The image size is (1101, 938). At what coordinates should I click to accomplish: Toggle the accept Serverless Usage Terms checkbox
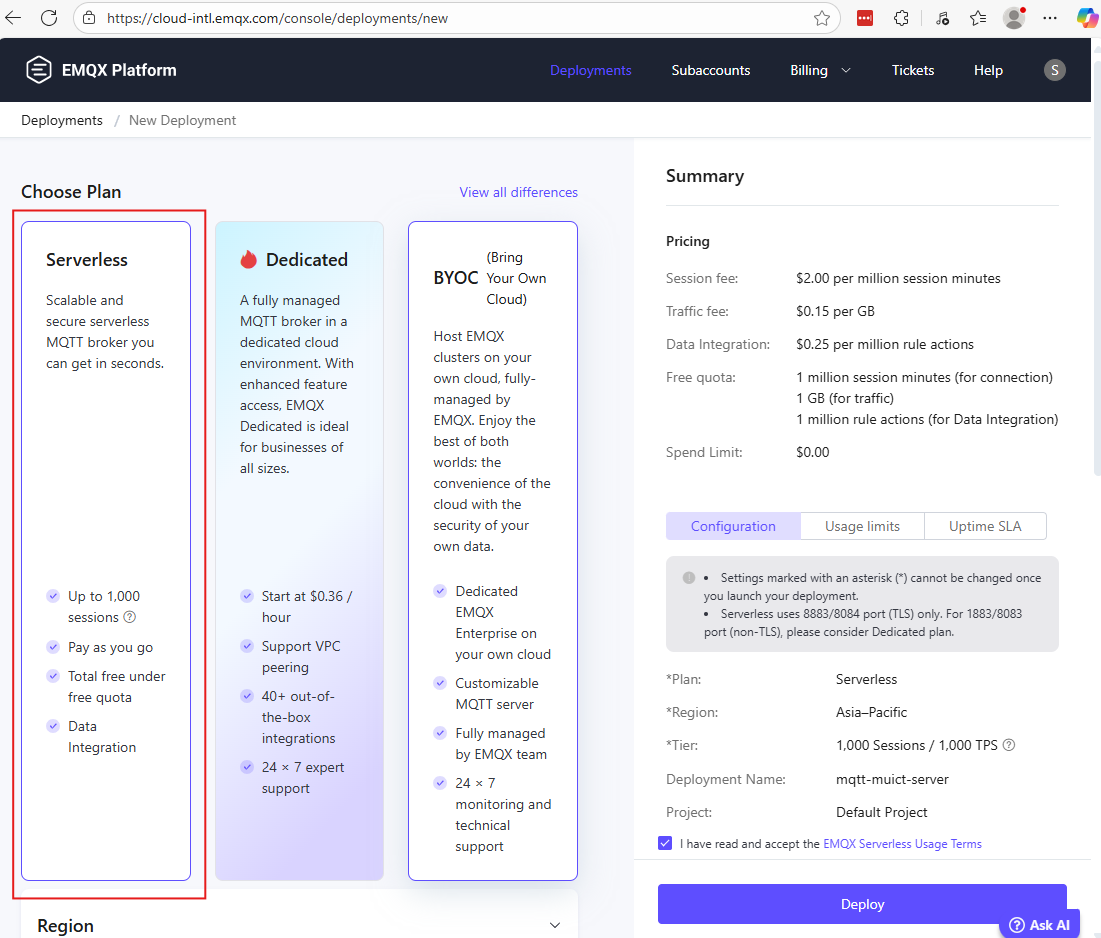(666, 843)
